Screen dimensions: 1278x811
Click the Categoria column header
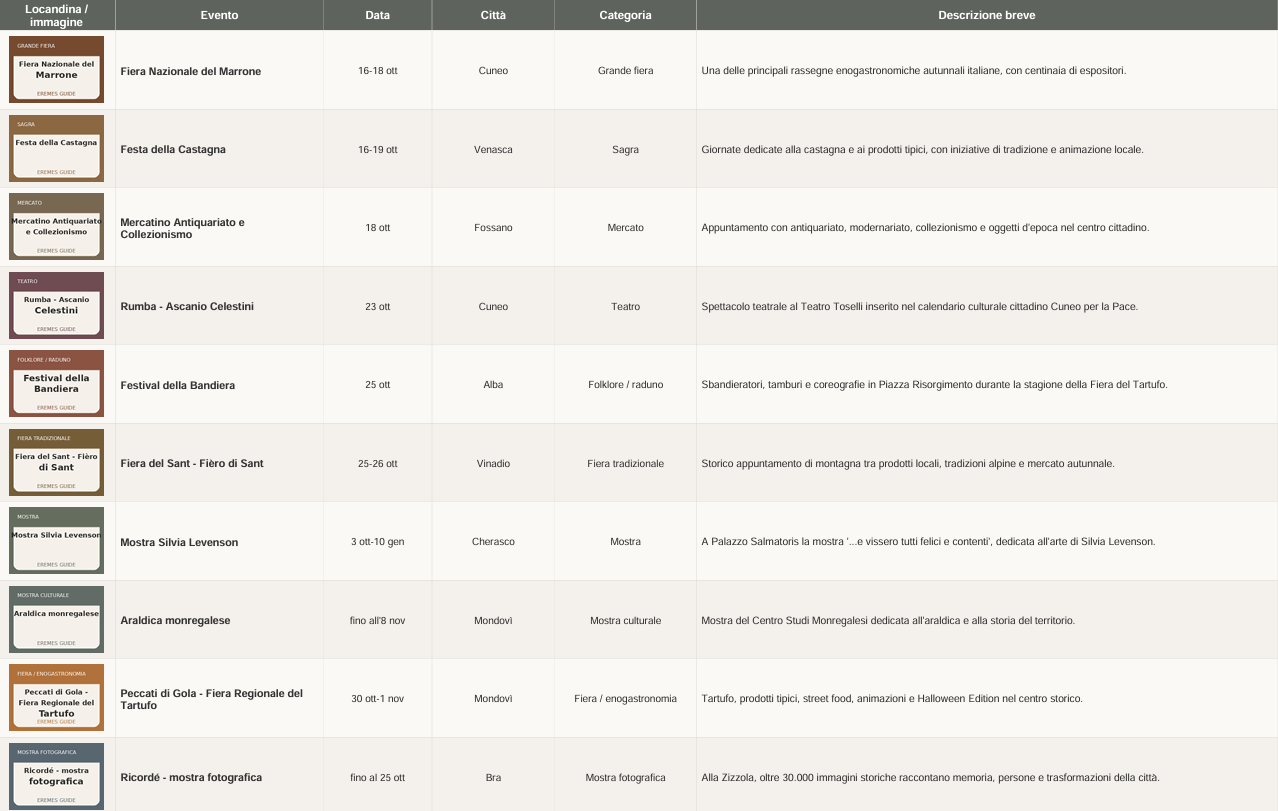pos(625,15)
